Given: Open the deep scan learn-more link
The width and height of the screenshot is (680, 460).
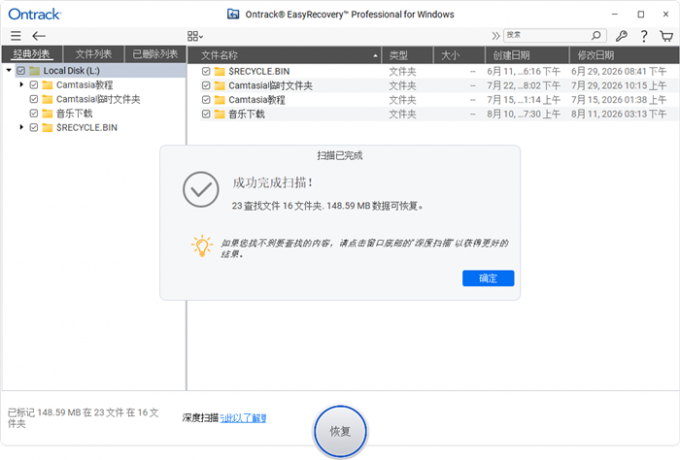Looking at the screenshot, I should point(243,418).
